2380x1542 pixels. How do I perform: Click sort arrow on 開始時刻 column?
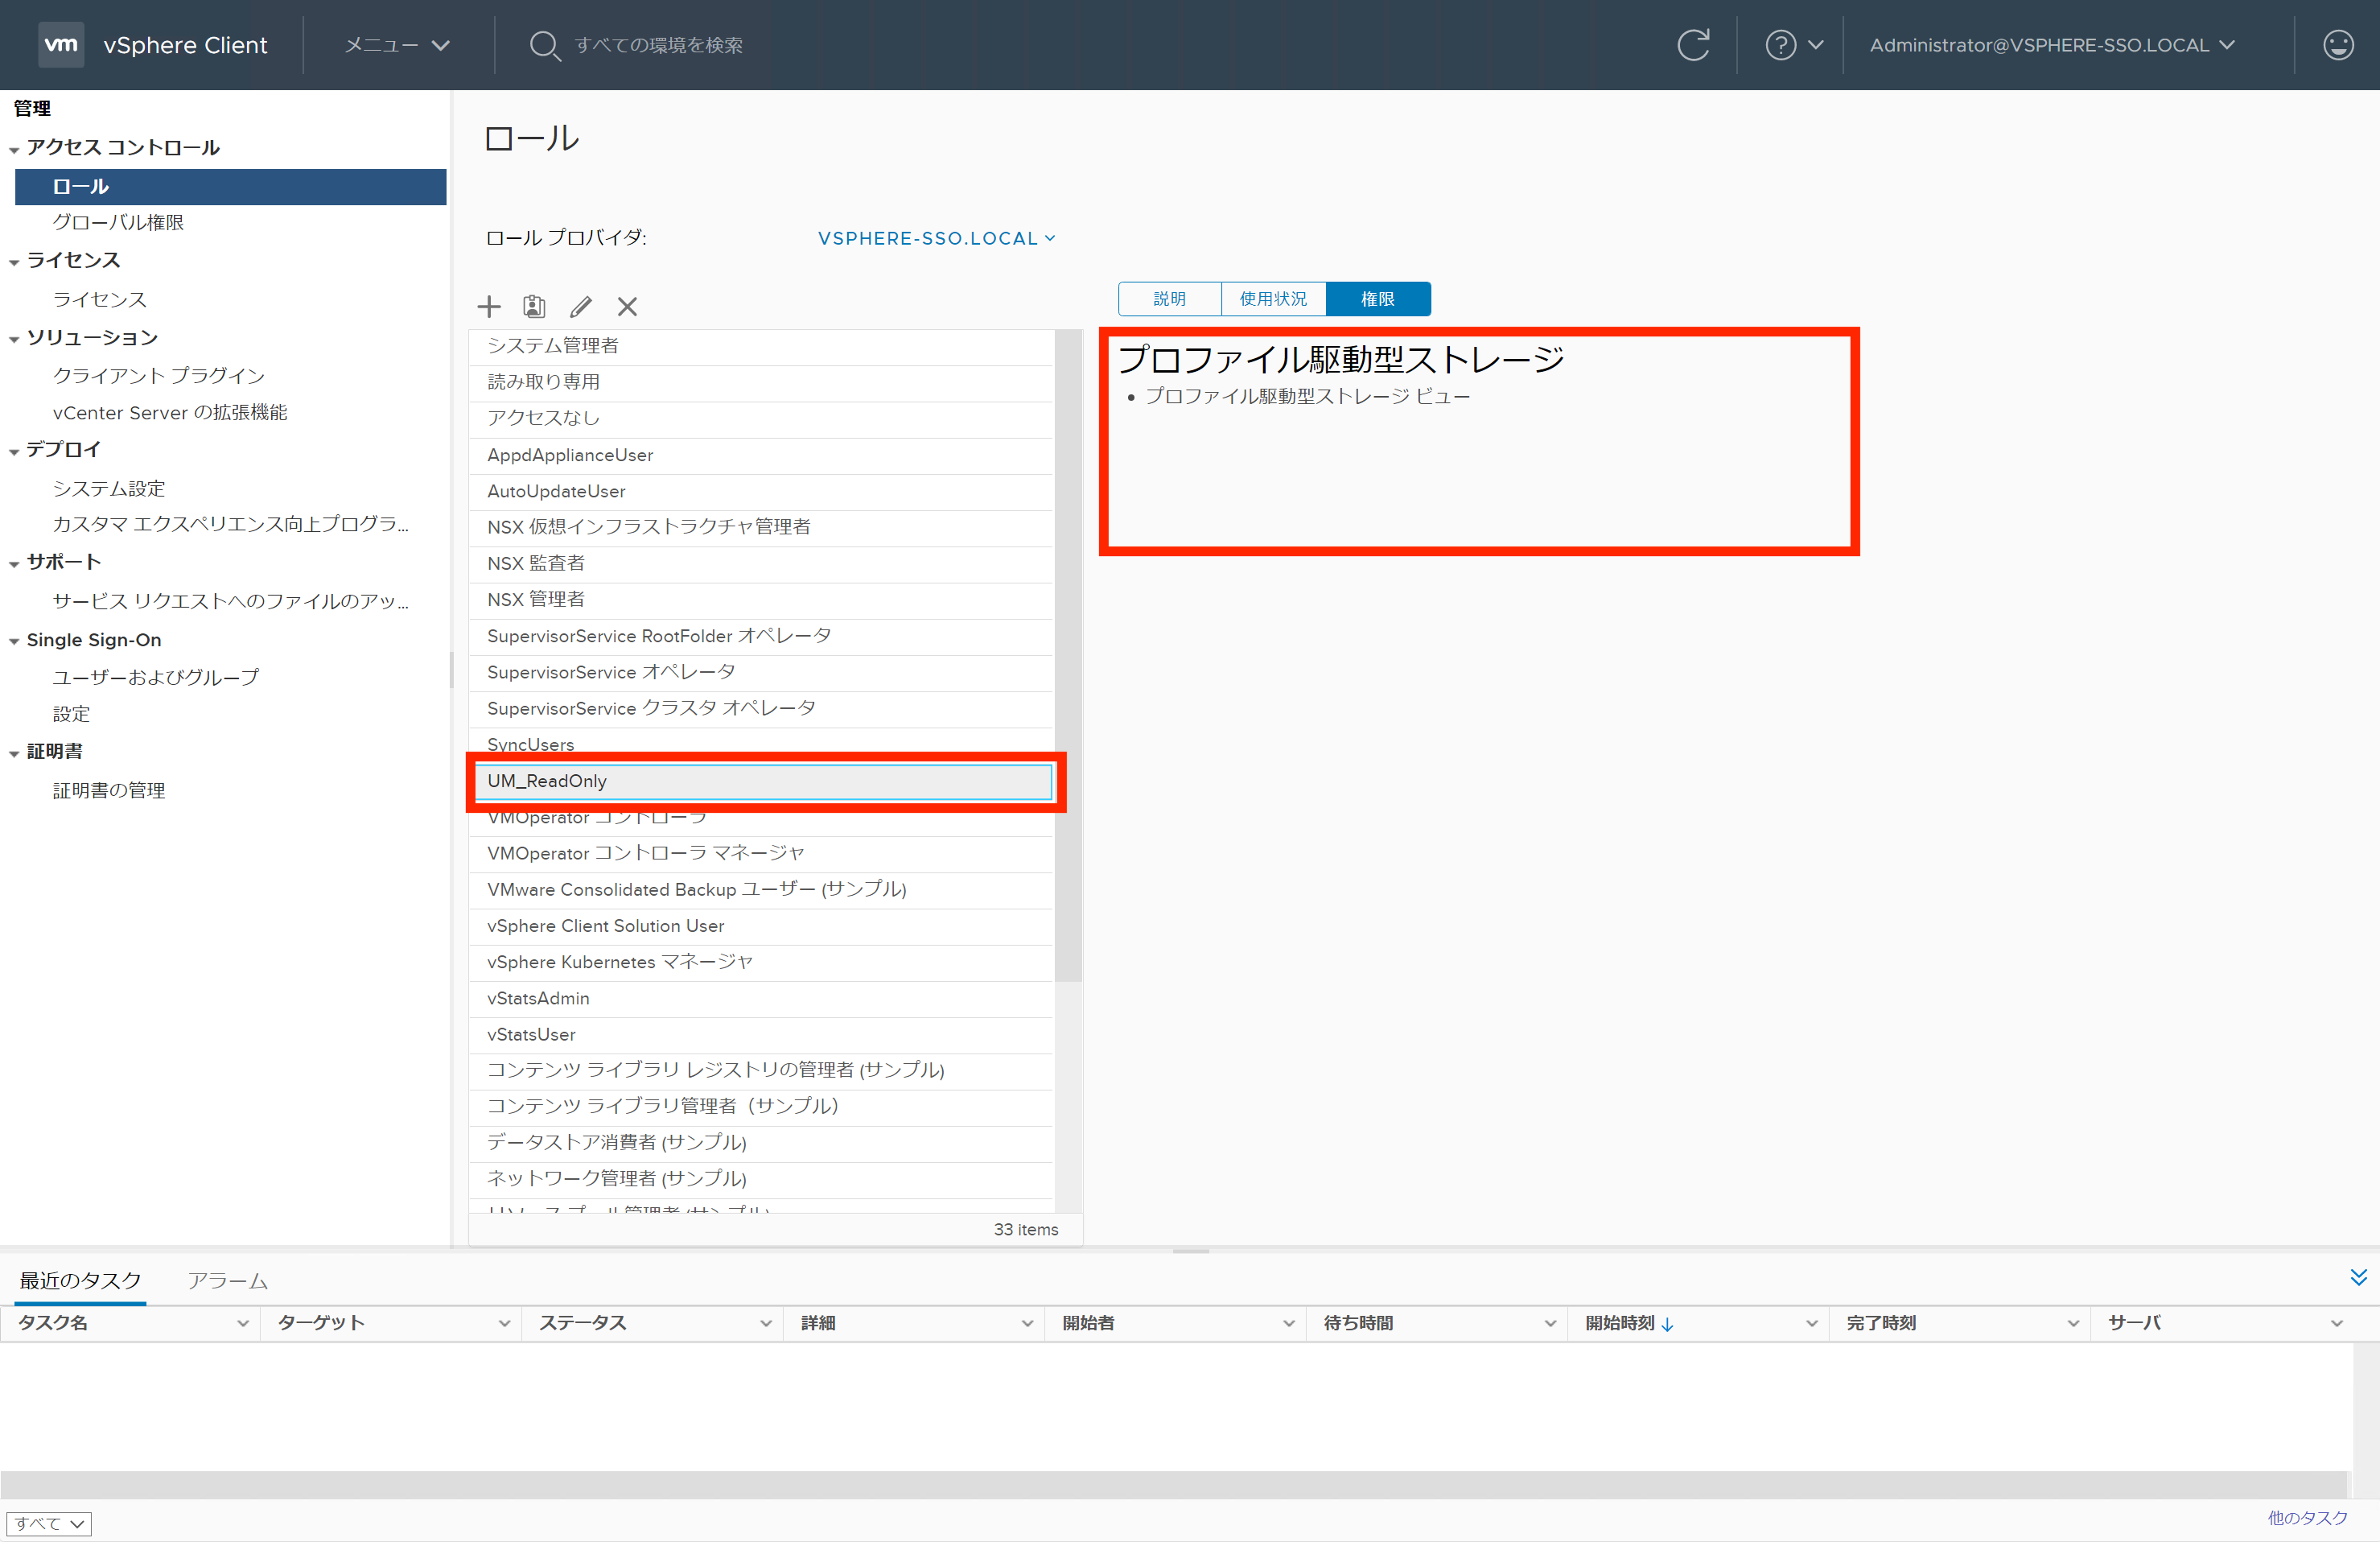tap(1667, 1324)
